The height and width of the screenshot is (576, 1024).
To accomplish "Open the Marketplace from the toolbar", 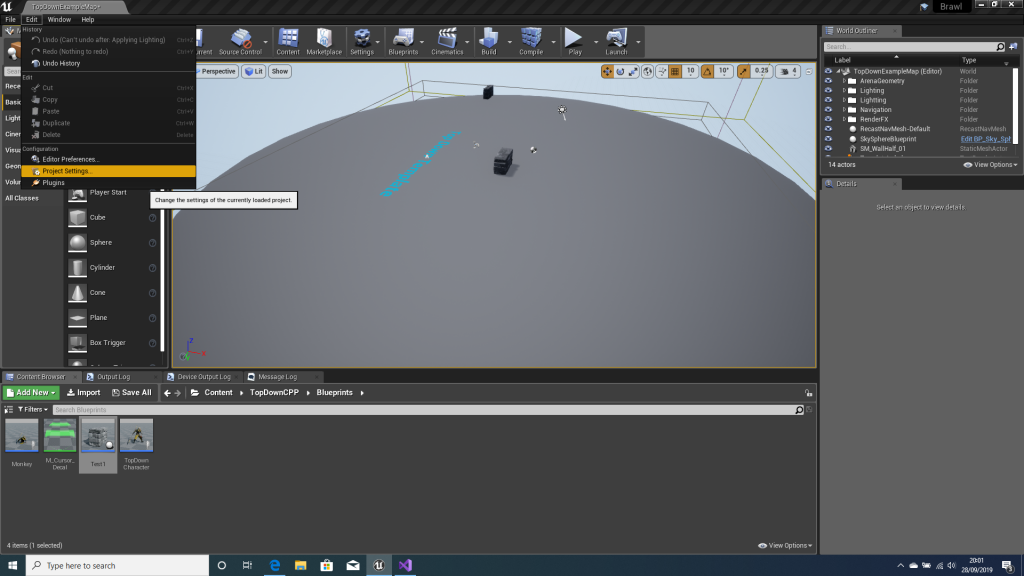I will [x=323, y=39].
